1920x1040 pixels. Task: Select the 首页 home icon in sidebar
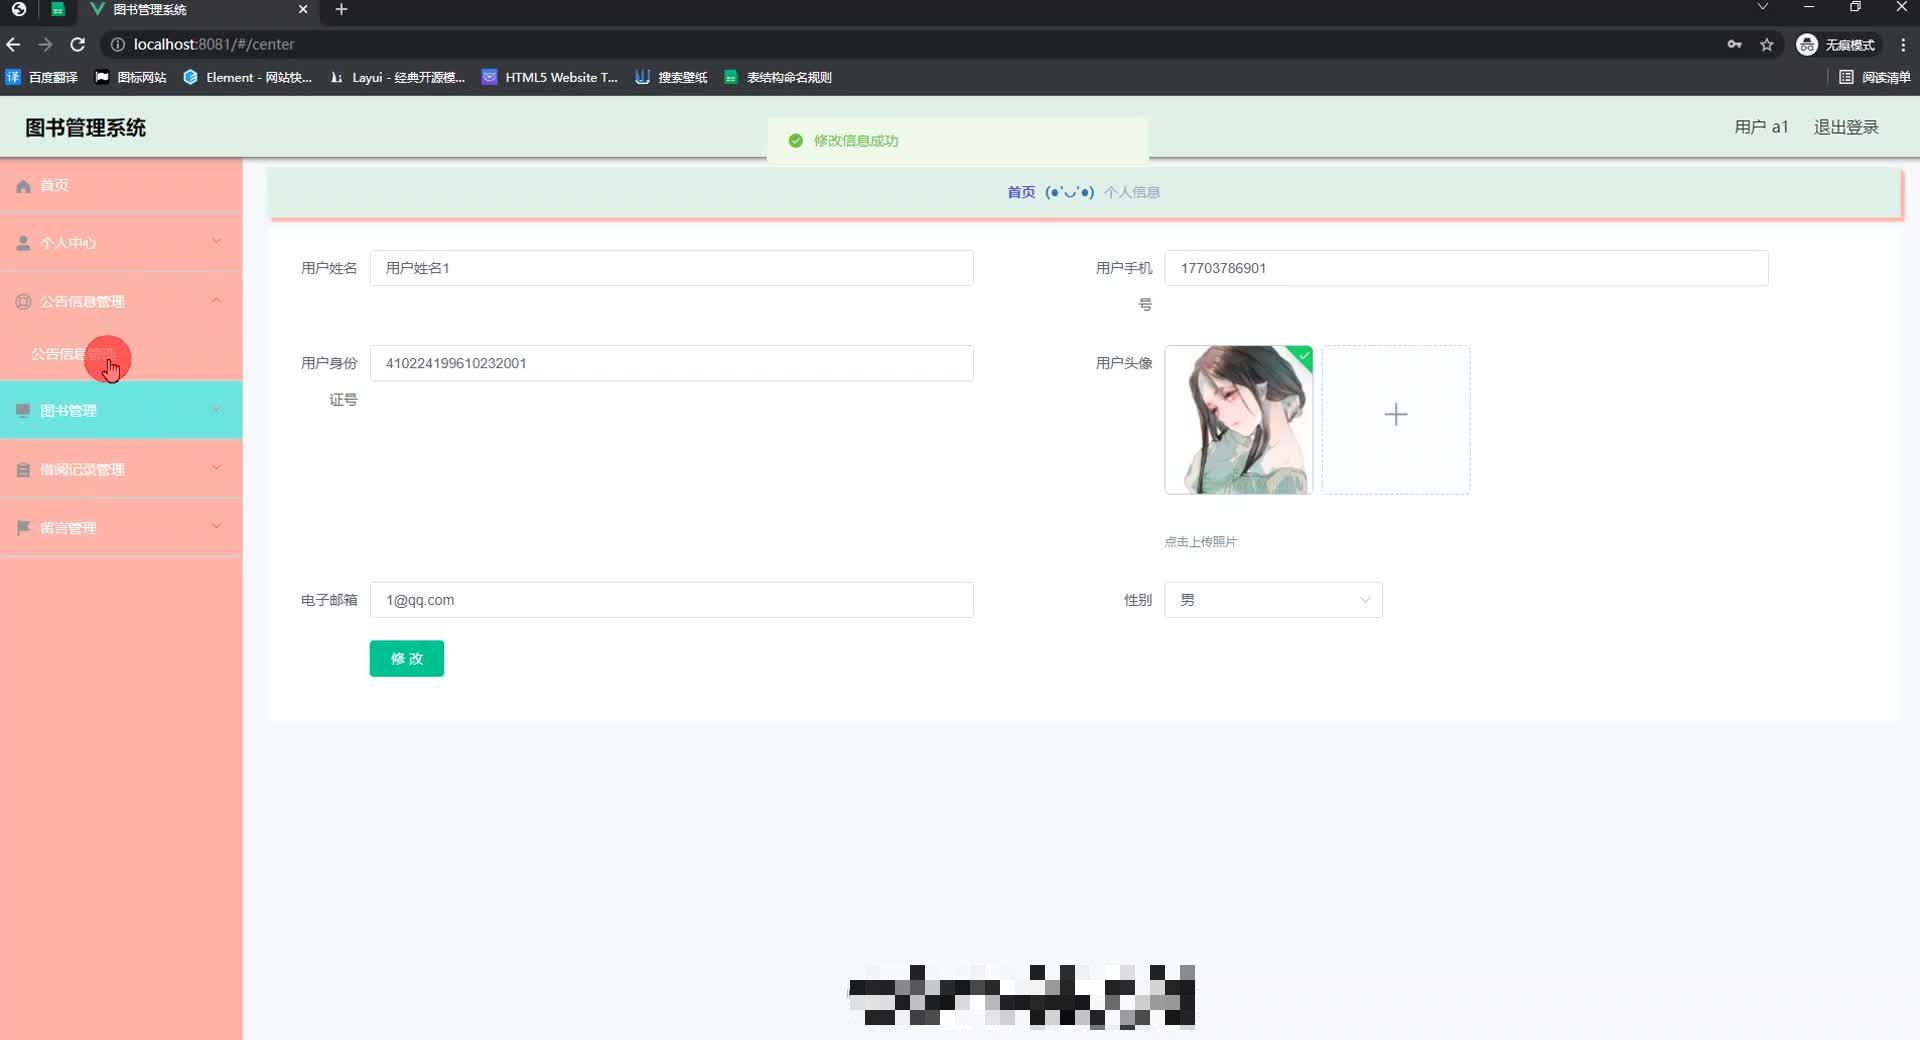tap(22, 185)
